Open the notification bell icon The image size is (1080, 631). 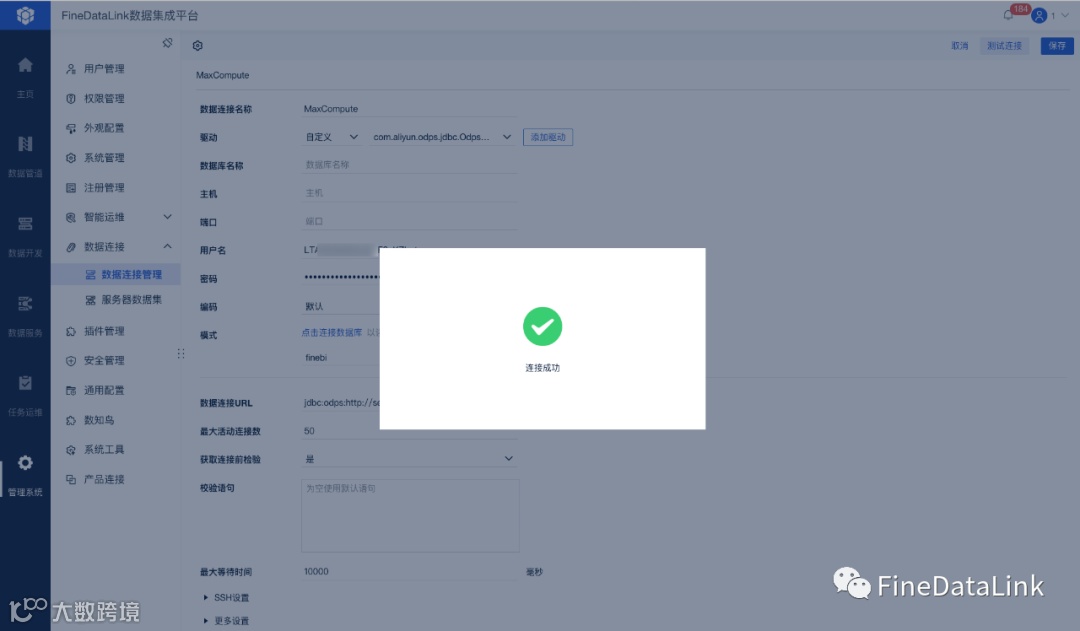pos(1008,15)
